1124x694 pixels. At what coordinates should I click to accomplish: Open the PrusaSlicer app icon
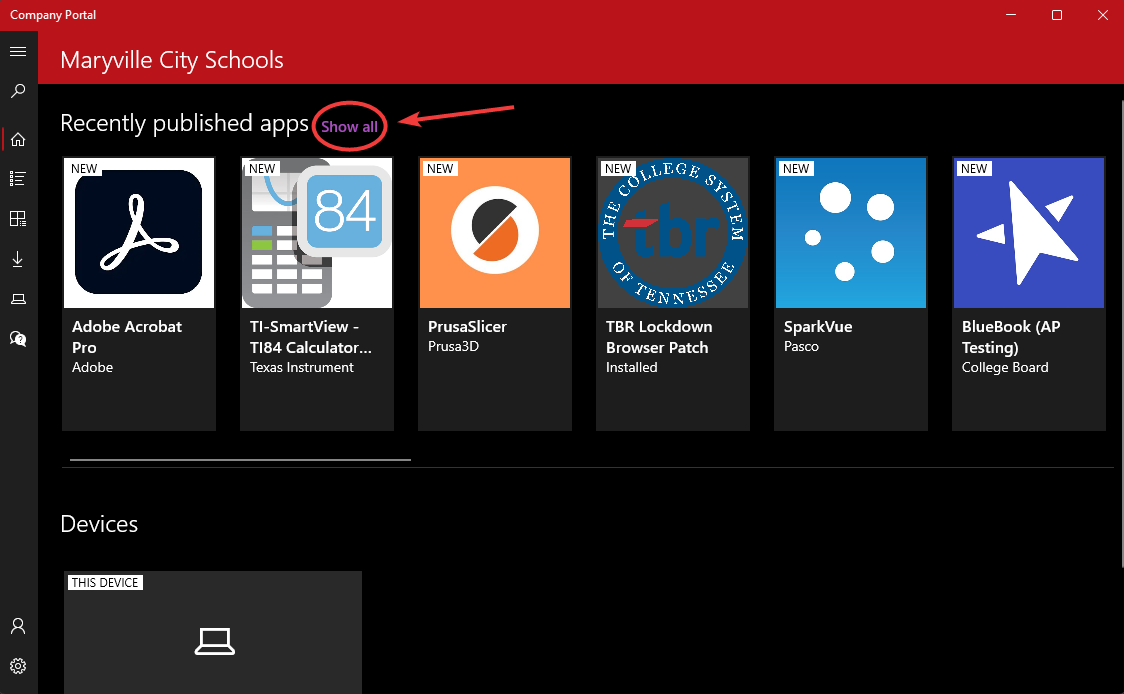(x=495, y=232)
